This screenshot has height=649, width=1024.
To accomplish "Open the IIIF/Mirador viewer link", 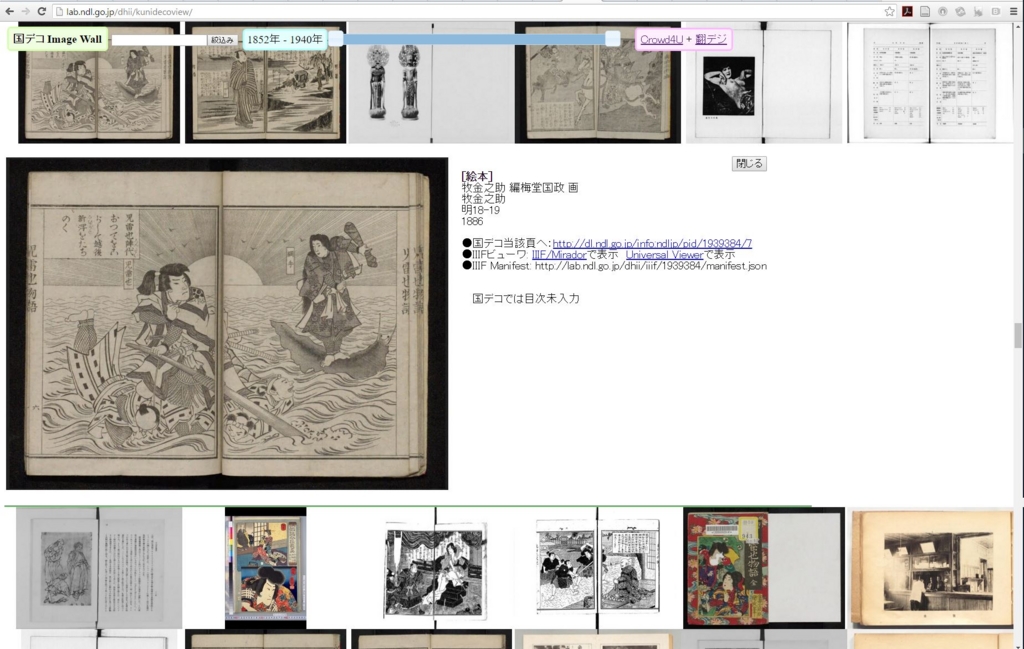I will pyautogui.click(x=559, y=255).
